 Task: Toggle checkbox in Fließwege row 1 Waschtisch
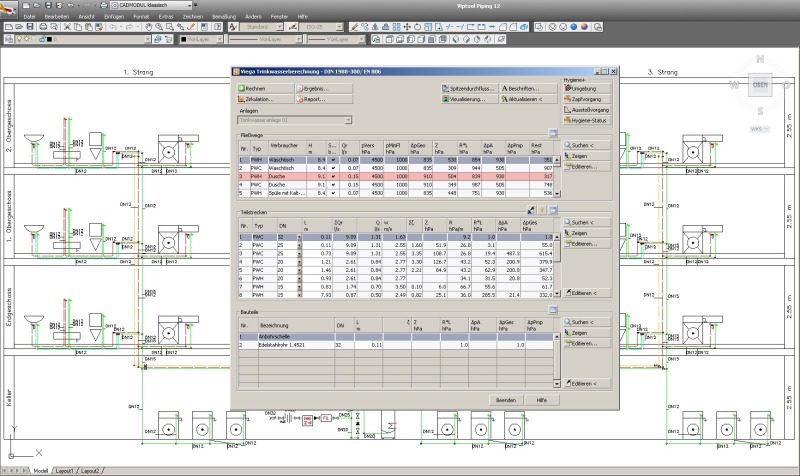click(333, 160)
